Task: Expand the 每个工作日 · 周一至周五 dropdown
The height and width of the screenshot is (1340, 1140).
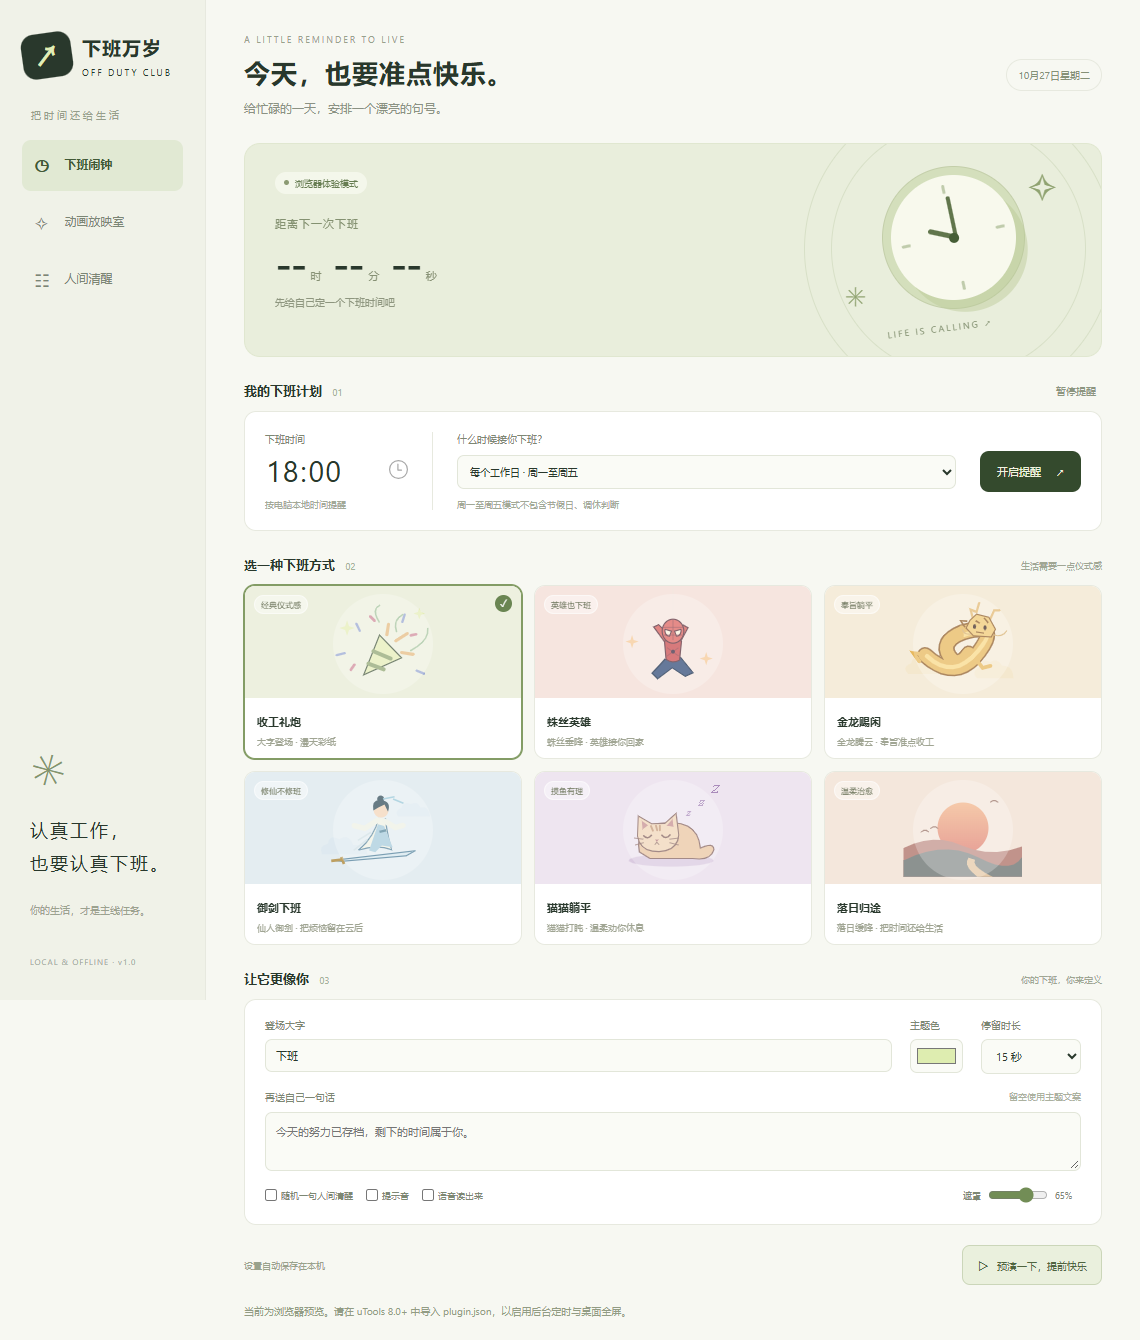Action: [706, 472]
